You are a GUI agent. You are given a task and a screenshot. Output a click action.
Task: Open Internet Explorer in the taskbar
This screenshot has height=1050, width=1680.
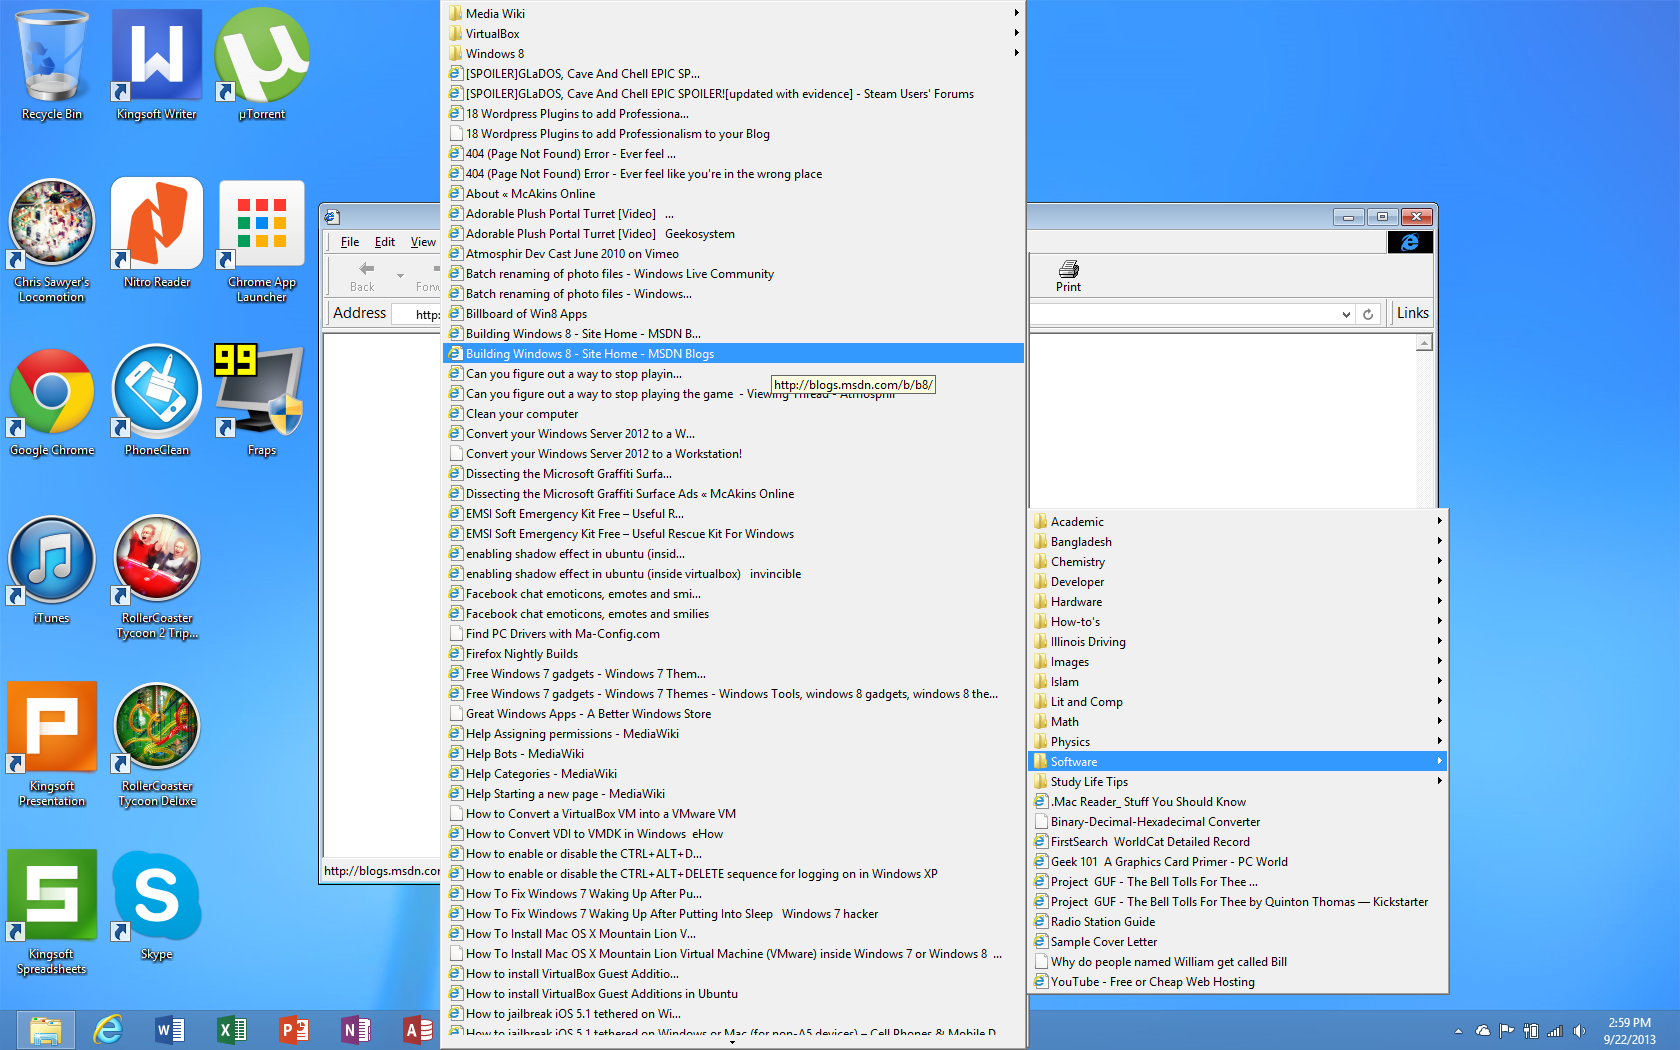pyautogui.click(x=108, y=1029)
